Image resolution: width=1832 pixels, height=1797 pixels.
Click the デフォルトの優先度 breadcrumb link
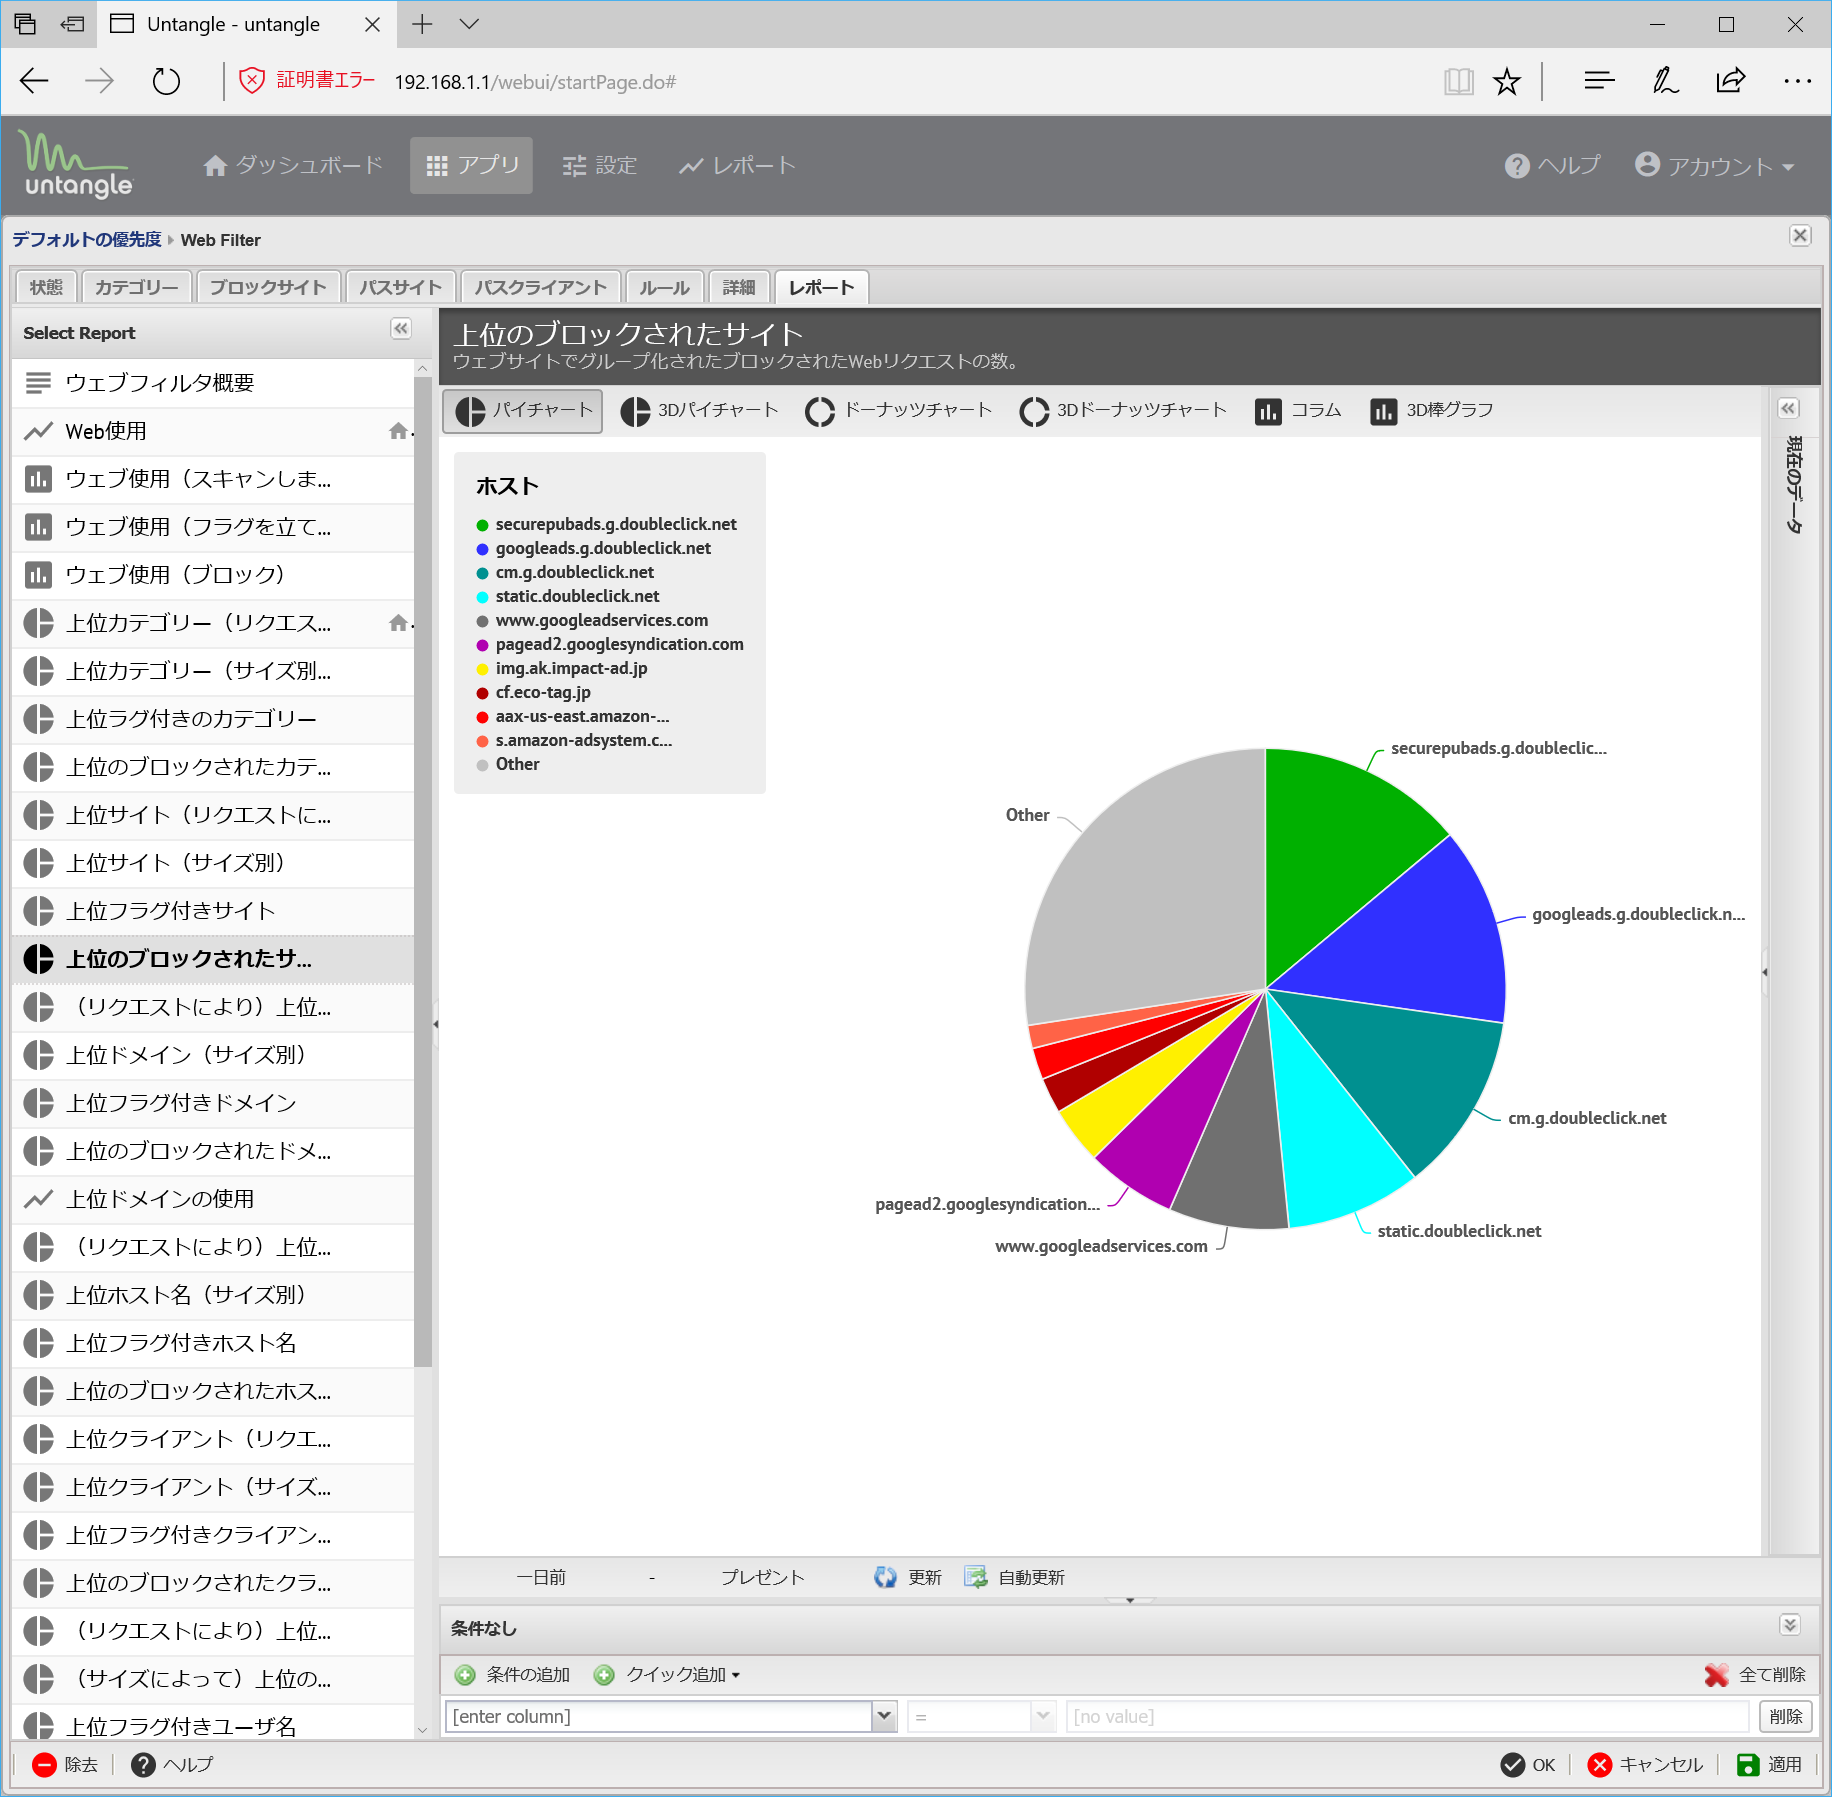tap(87, 240)
